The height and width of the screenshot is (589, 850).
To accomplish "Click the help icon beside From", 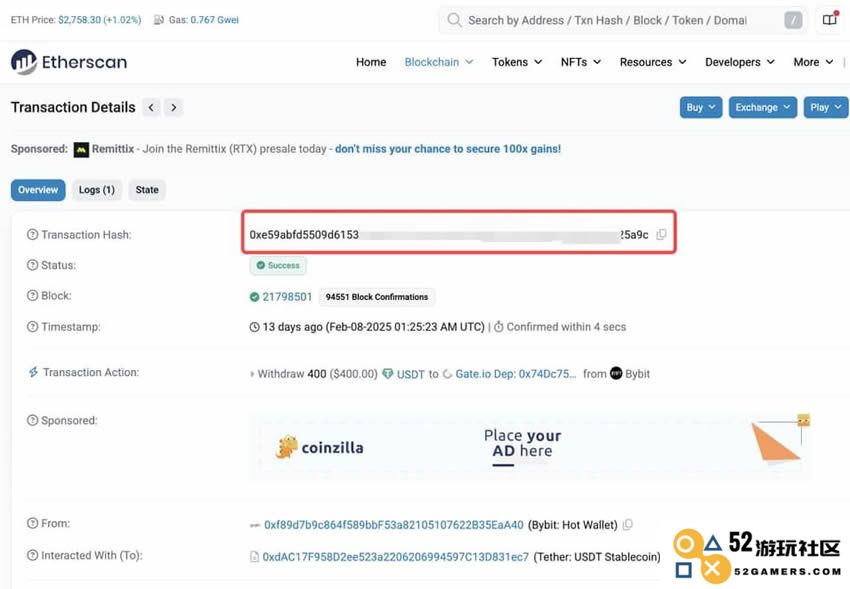I will (33, 523).
